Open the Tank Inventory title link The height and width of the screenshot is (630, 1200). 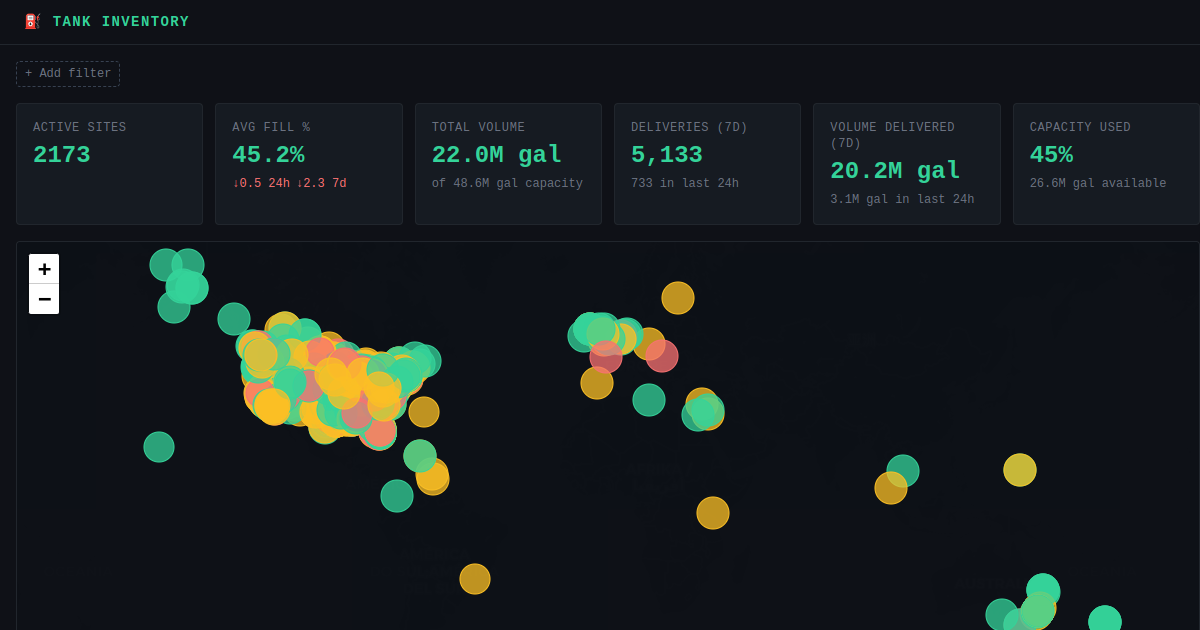pyautogui.click(x=121, y=22)
